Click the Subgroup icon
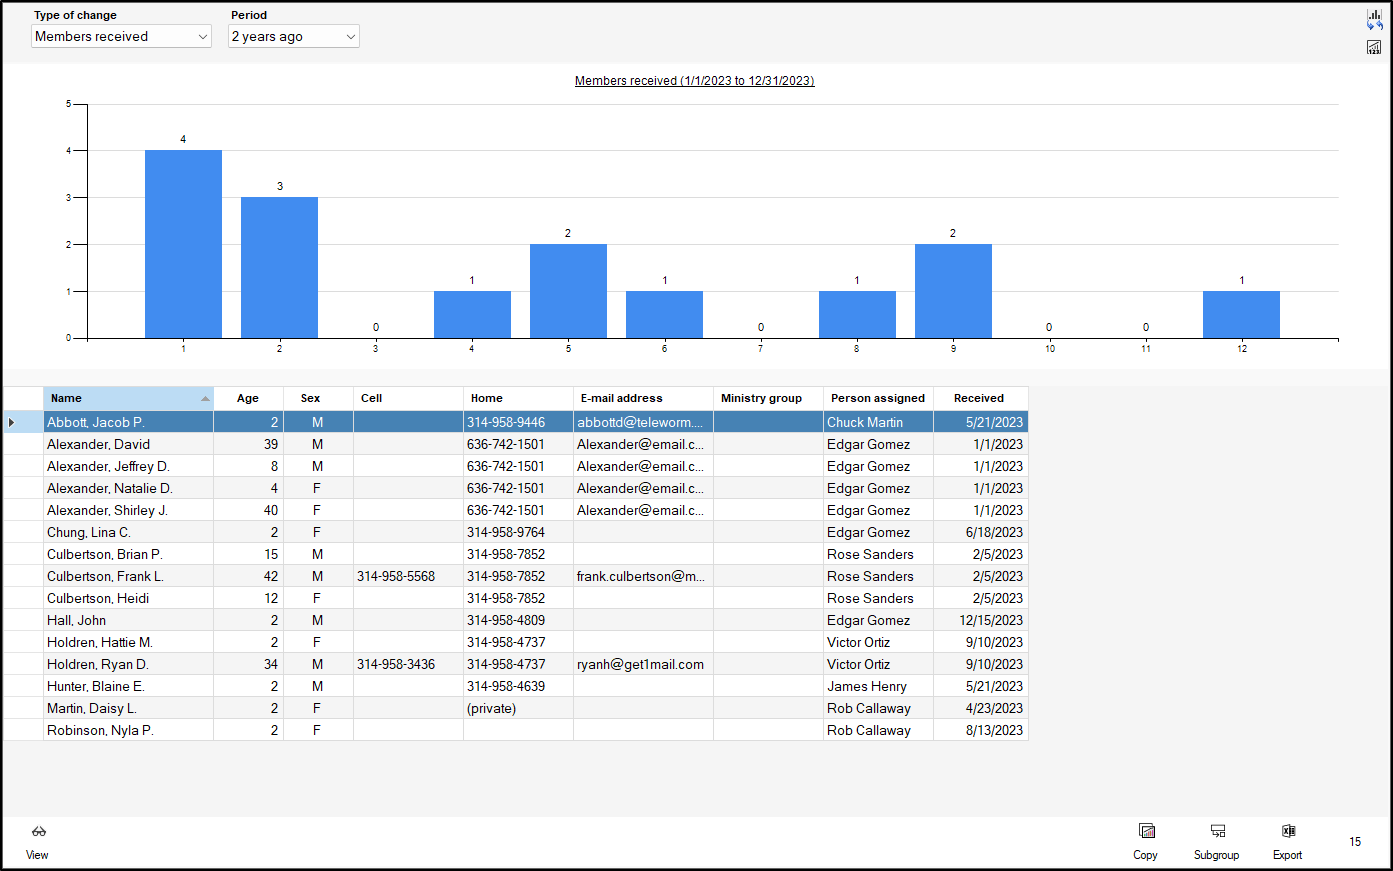The width and height of the screenshot is (1393, 871). click(x=1217, y=832)
